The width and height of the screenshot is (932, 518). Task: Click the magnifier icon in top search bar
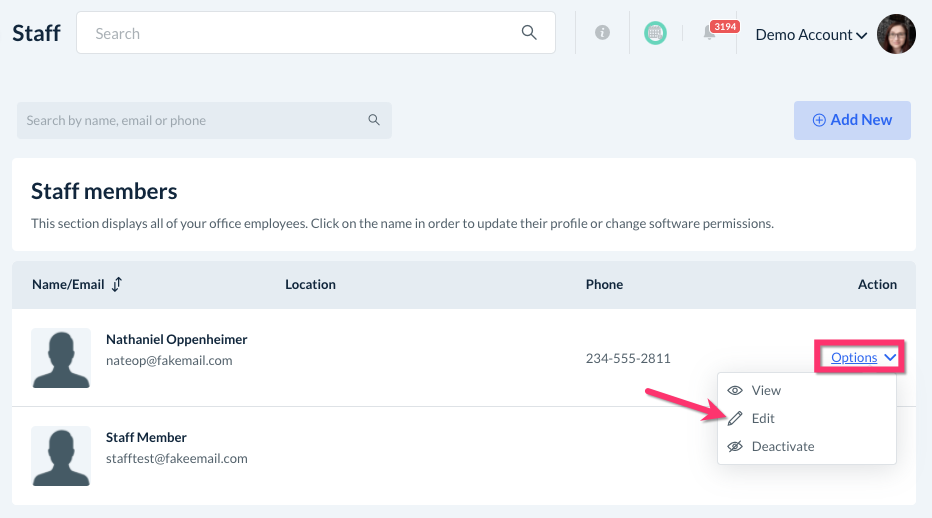pyautogui.click(x=529, y=33)
